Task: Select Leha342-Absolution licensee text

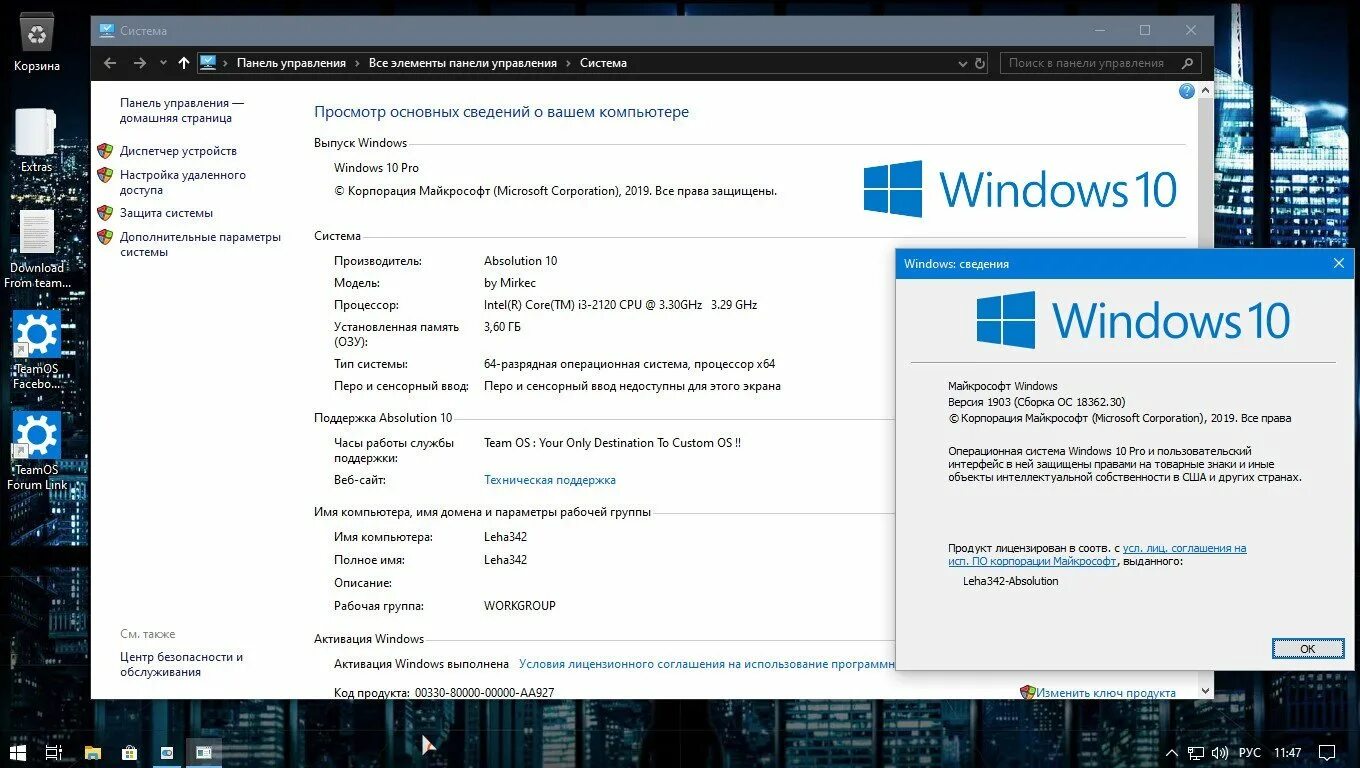Action: coord(1010,581)
